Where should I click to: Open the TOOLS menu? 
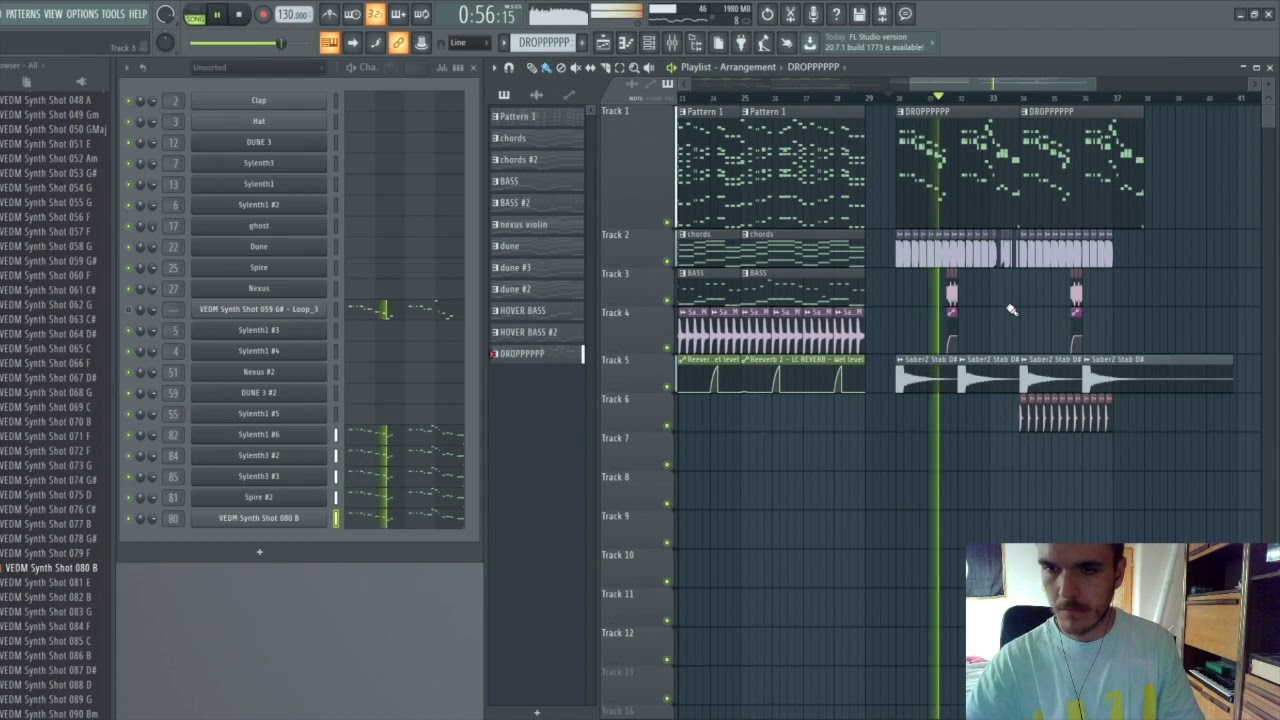pyautogui.click(x=113, y=14)
